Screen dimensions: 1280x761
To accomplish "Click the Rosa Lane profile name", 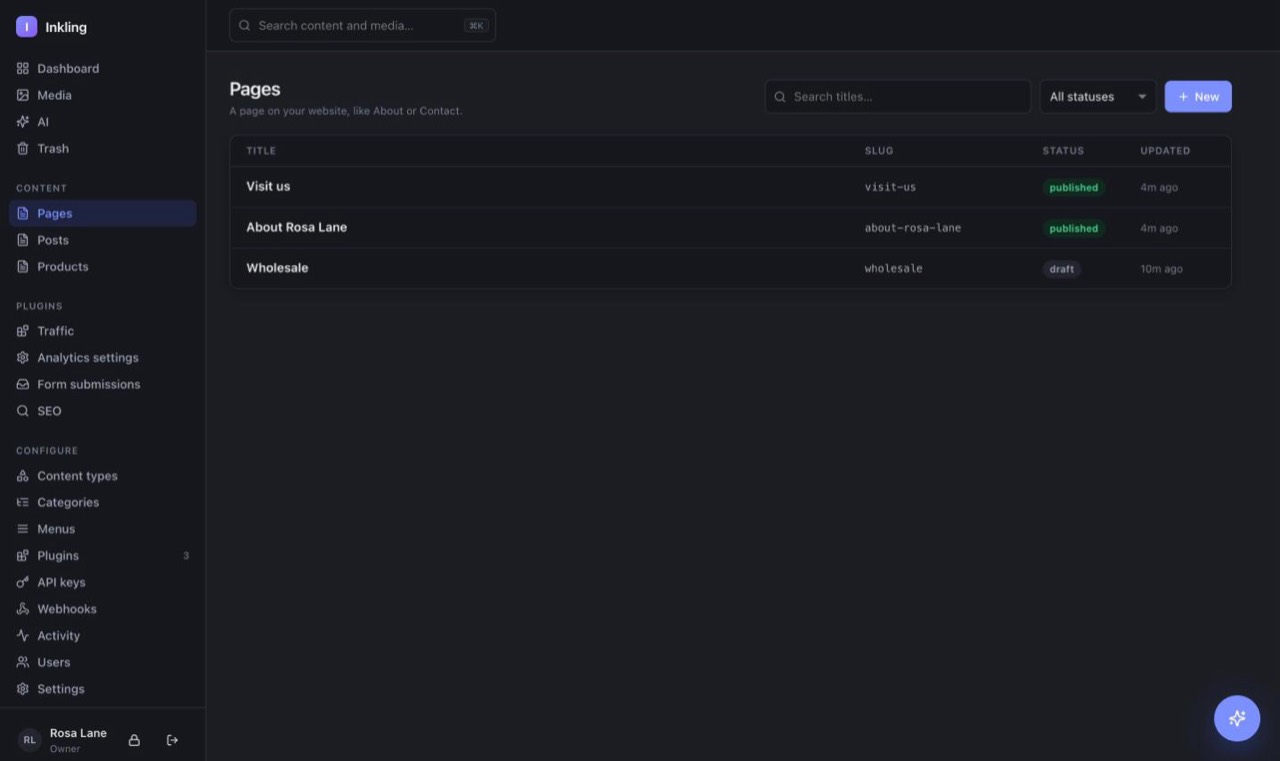I will pos(78,733).
